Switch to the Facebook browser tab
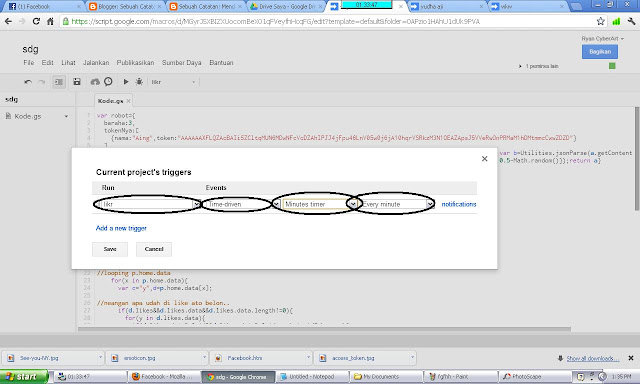This screenshot has height=384, width=640. click(x=43, y=7)
